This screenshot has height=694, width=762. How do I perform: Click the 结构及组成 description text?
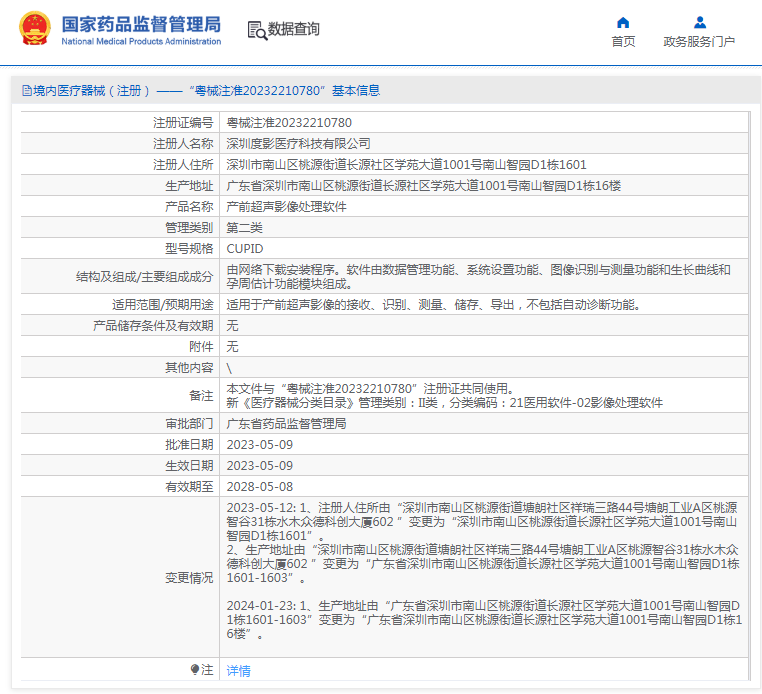point(479,277)
